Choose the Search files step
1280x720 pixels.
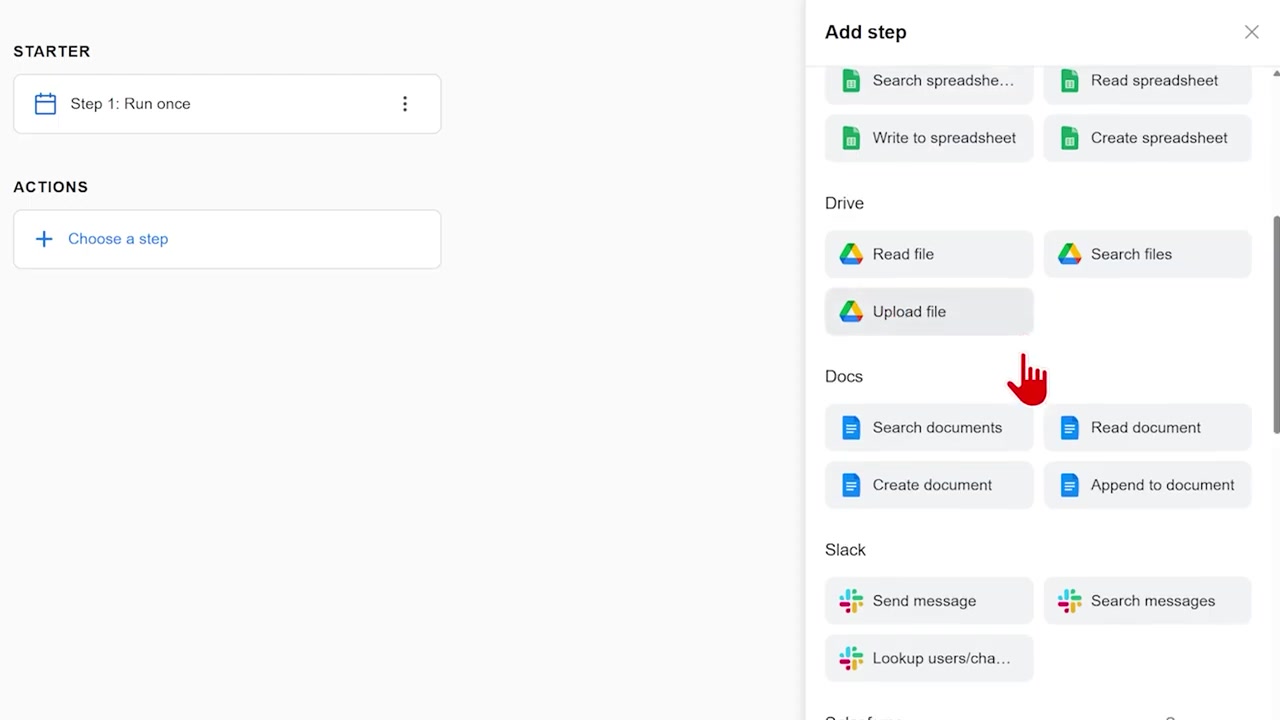(x=1147, y=254)
